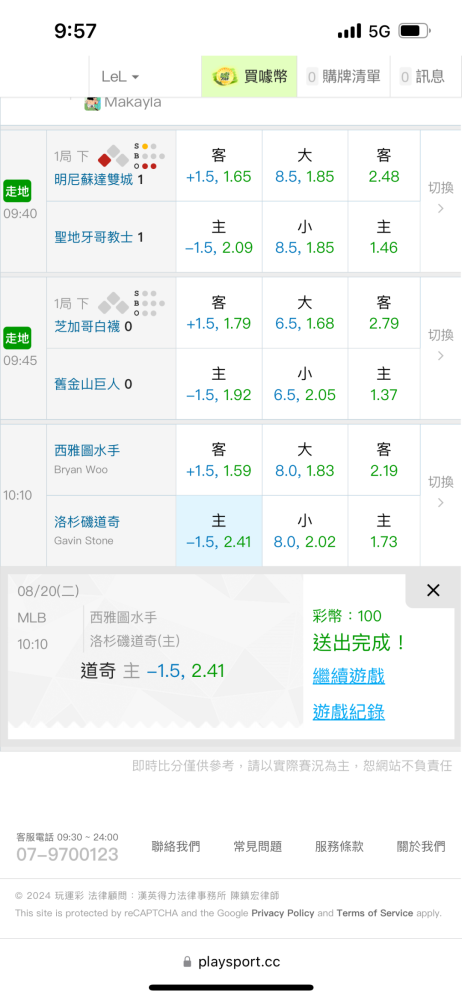Click S B O count indicator in Twins game
Screen dimensions: 462x1000
coord(149,156)
